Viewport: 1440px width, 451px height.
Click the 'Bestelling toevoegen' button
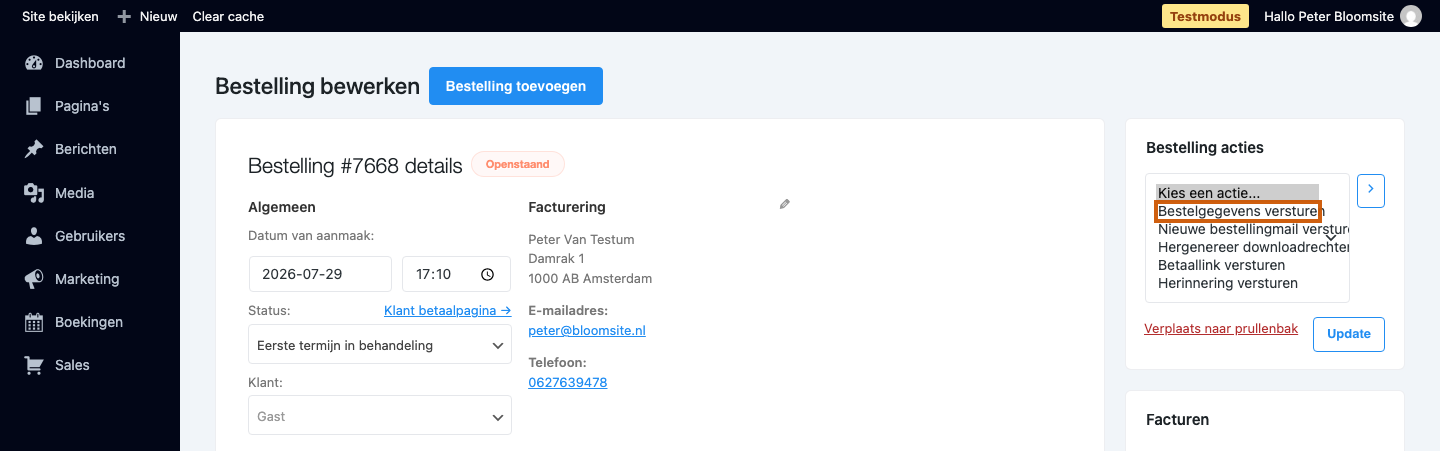[516, 86]
